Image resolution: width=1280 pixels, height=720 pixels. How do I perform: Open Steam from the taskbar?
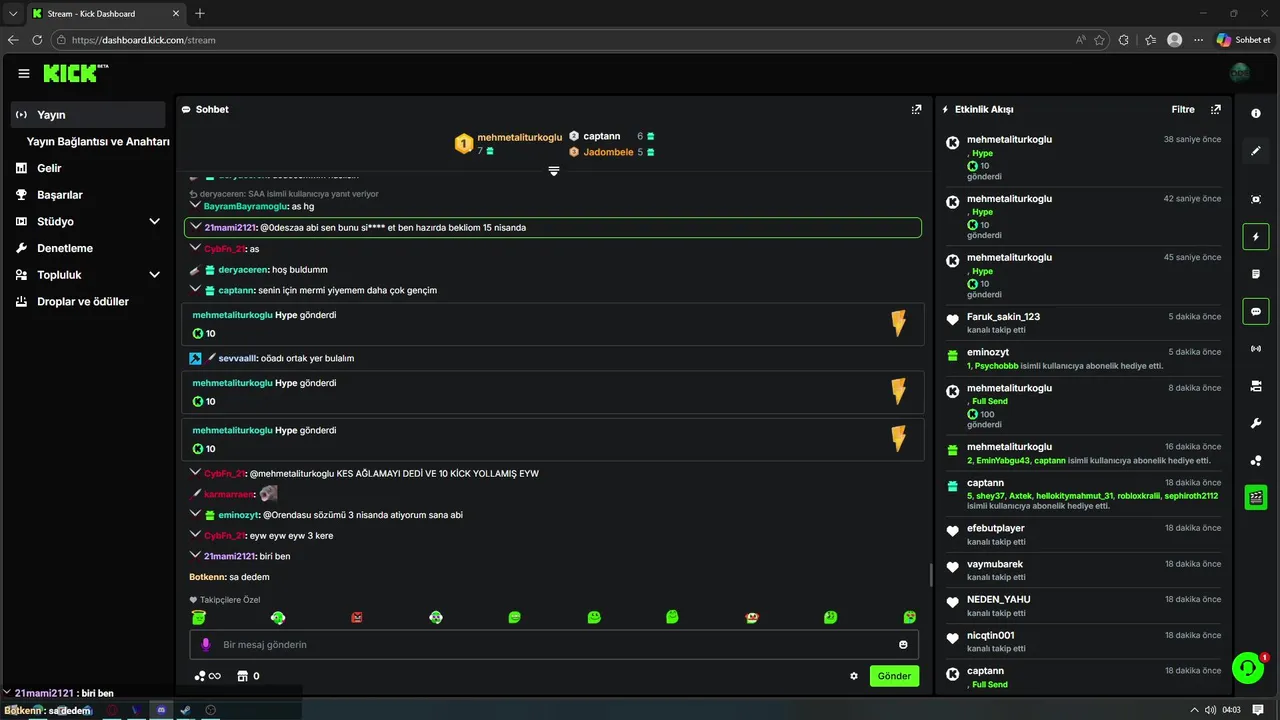pos(185,710)
